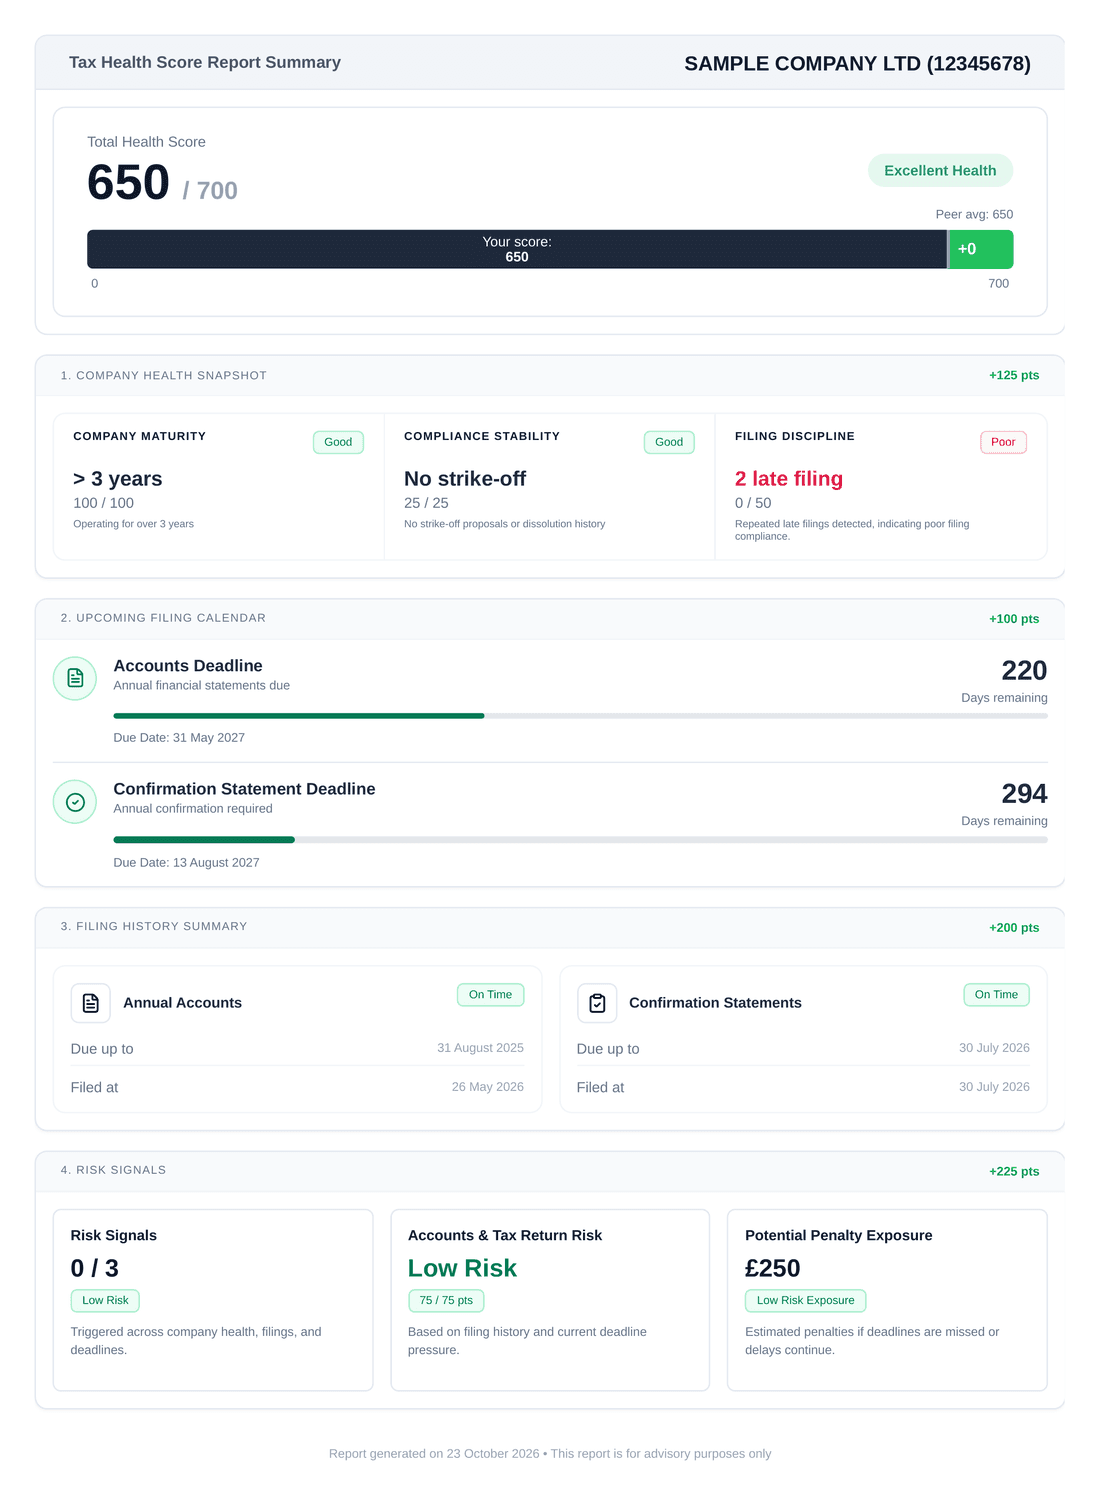Click the green +0 score segment
The width and height of the screenshot is (1100, 1491).
pyautogui.click(x=981, y=249)
